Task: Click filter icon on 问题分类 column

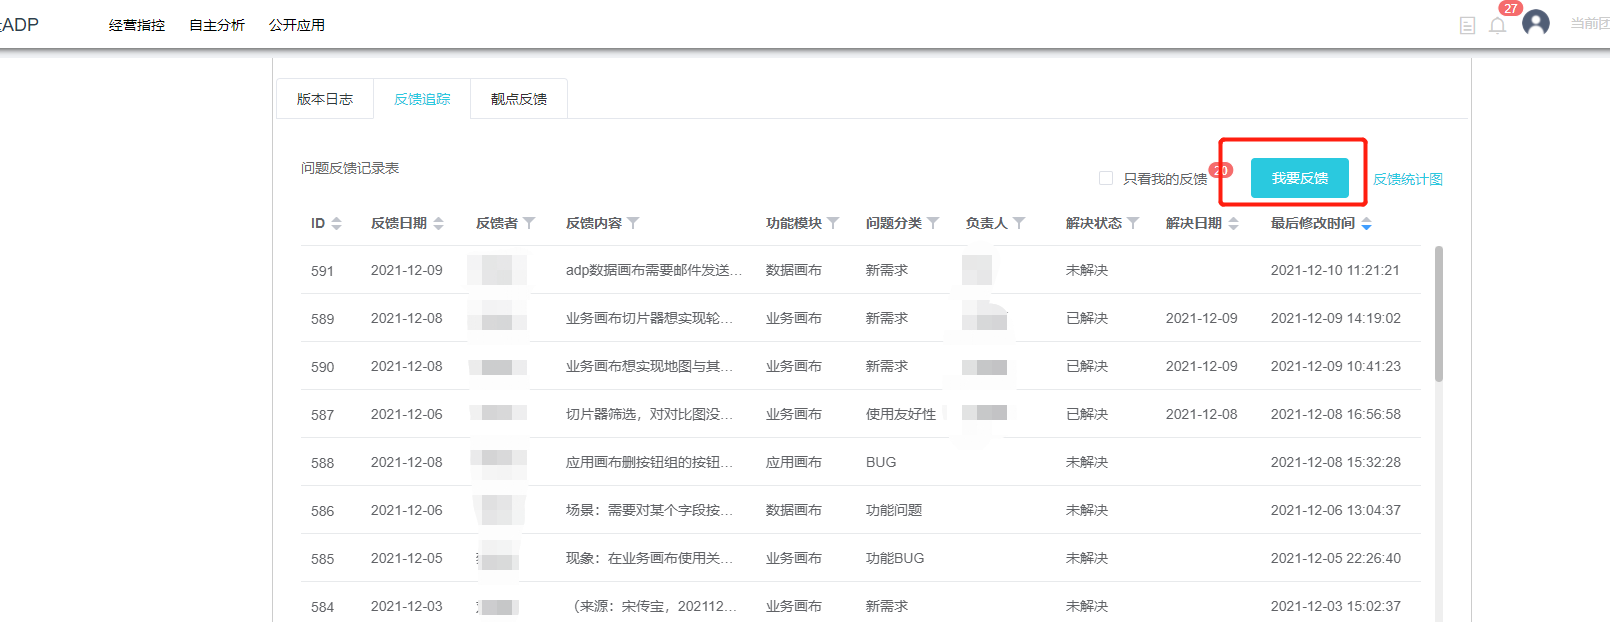Action: point(933,223)
